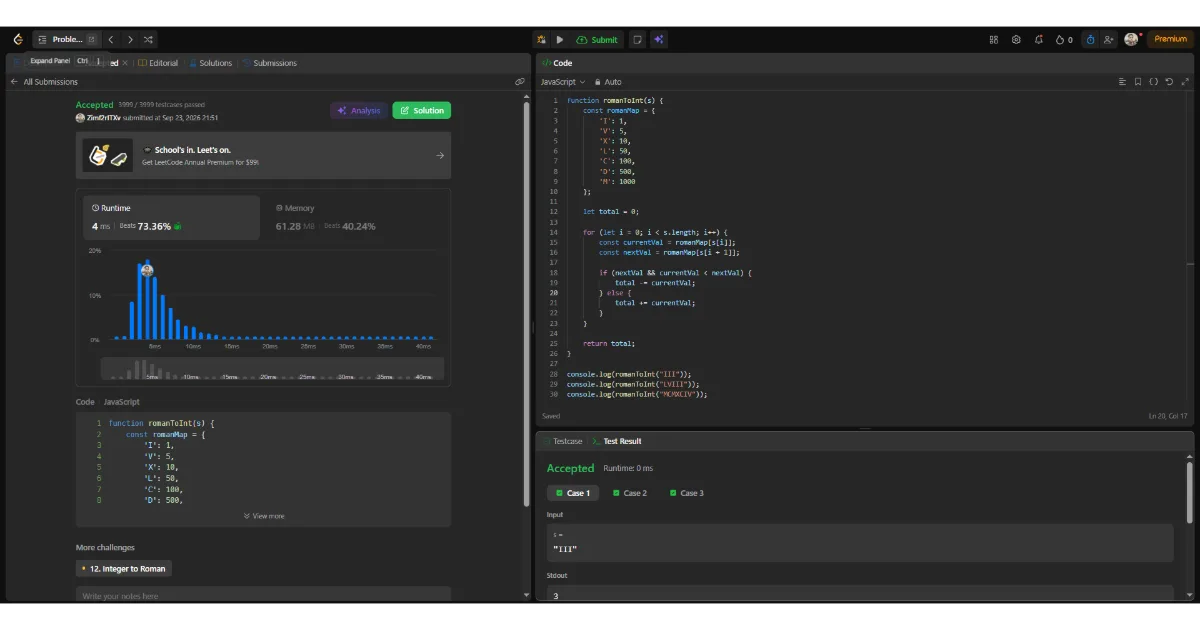This screenshot has height=630, width=1200.
Task: Close the Accepted tab
Action: click(125, 63)
